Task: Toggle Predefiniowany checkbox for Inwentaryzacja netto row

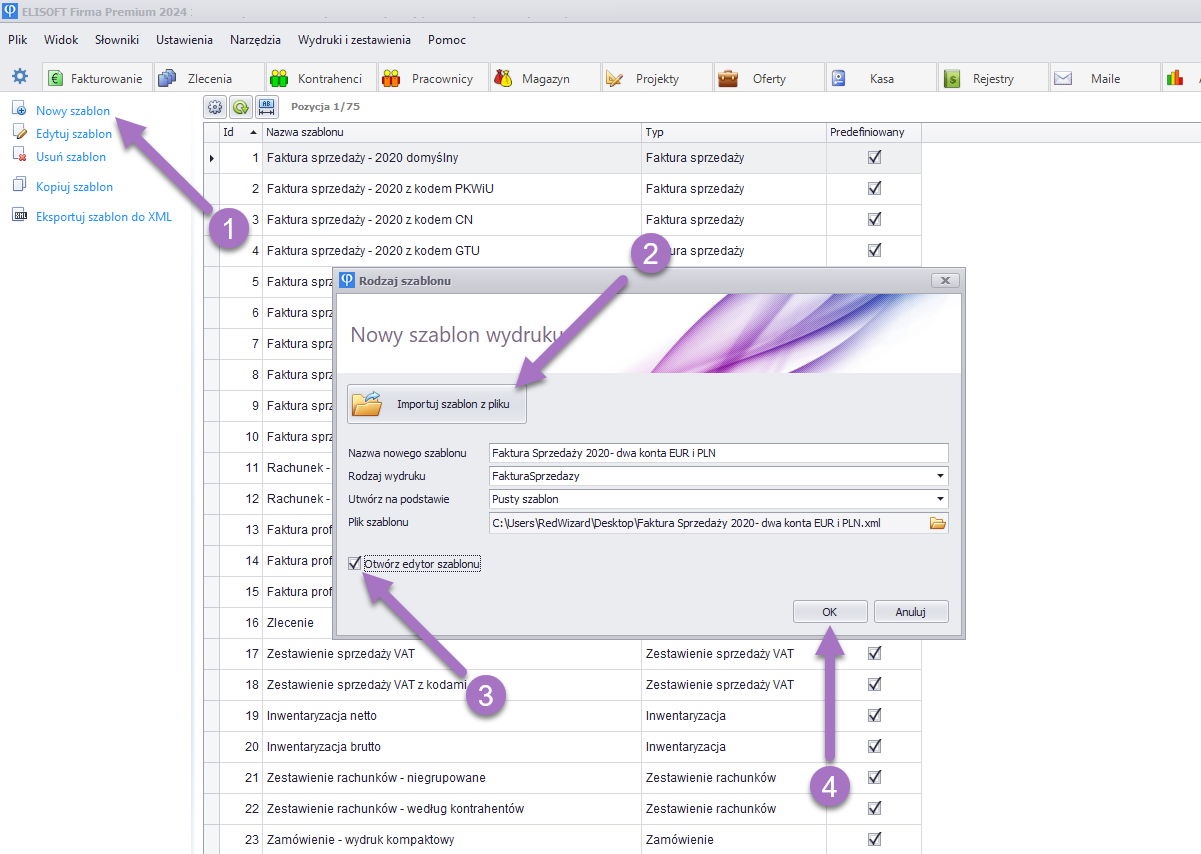Action: 874,715
